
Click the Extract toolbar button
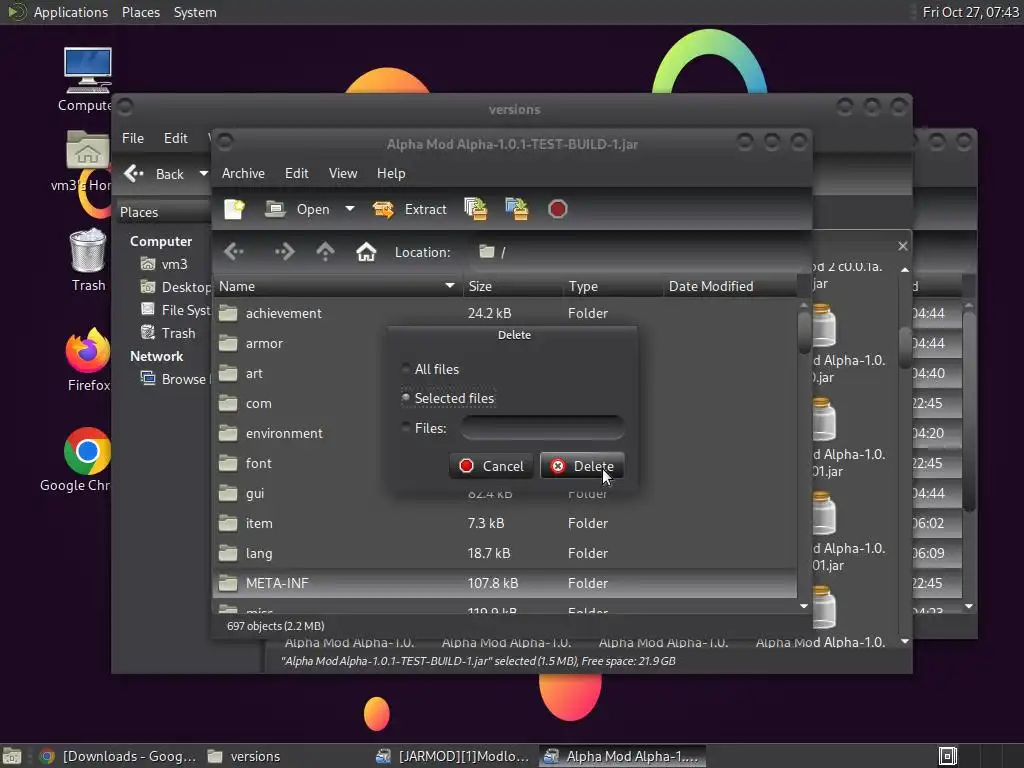click(x=409, y=209)
